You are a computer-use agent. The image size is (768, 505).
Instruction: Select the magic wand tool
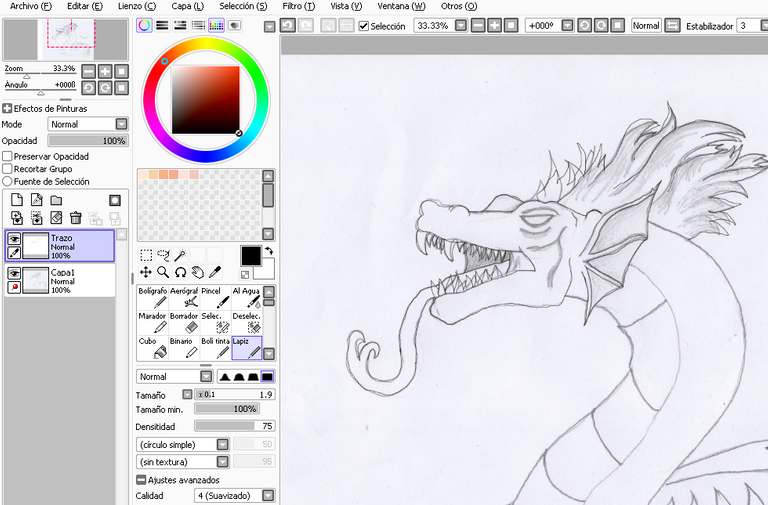click(180, 255)
